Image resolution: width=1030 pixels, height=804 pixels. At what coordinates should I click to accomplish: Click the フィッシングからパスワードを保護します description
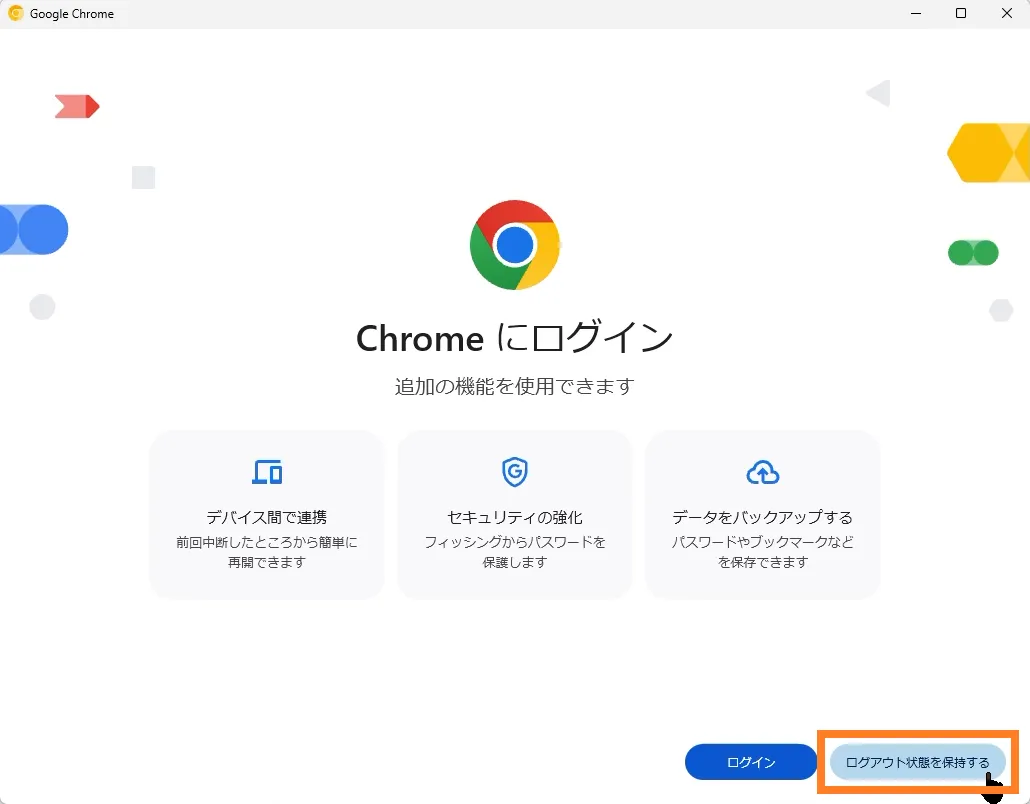[514, 552]
